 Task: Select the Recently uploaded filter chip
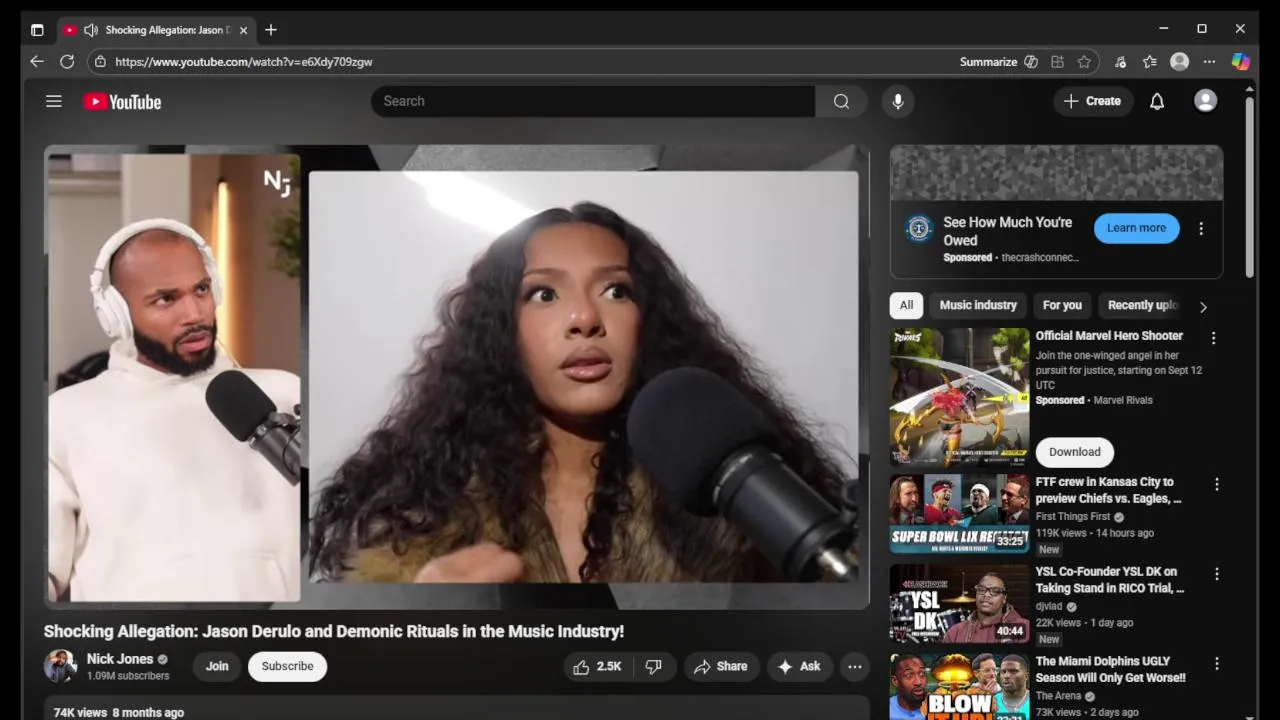click(1142, 305)
